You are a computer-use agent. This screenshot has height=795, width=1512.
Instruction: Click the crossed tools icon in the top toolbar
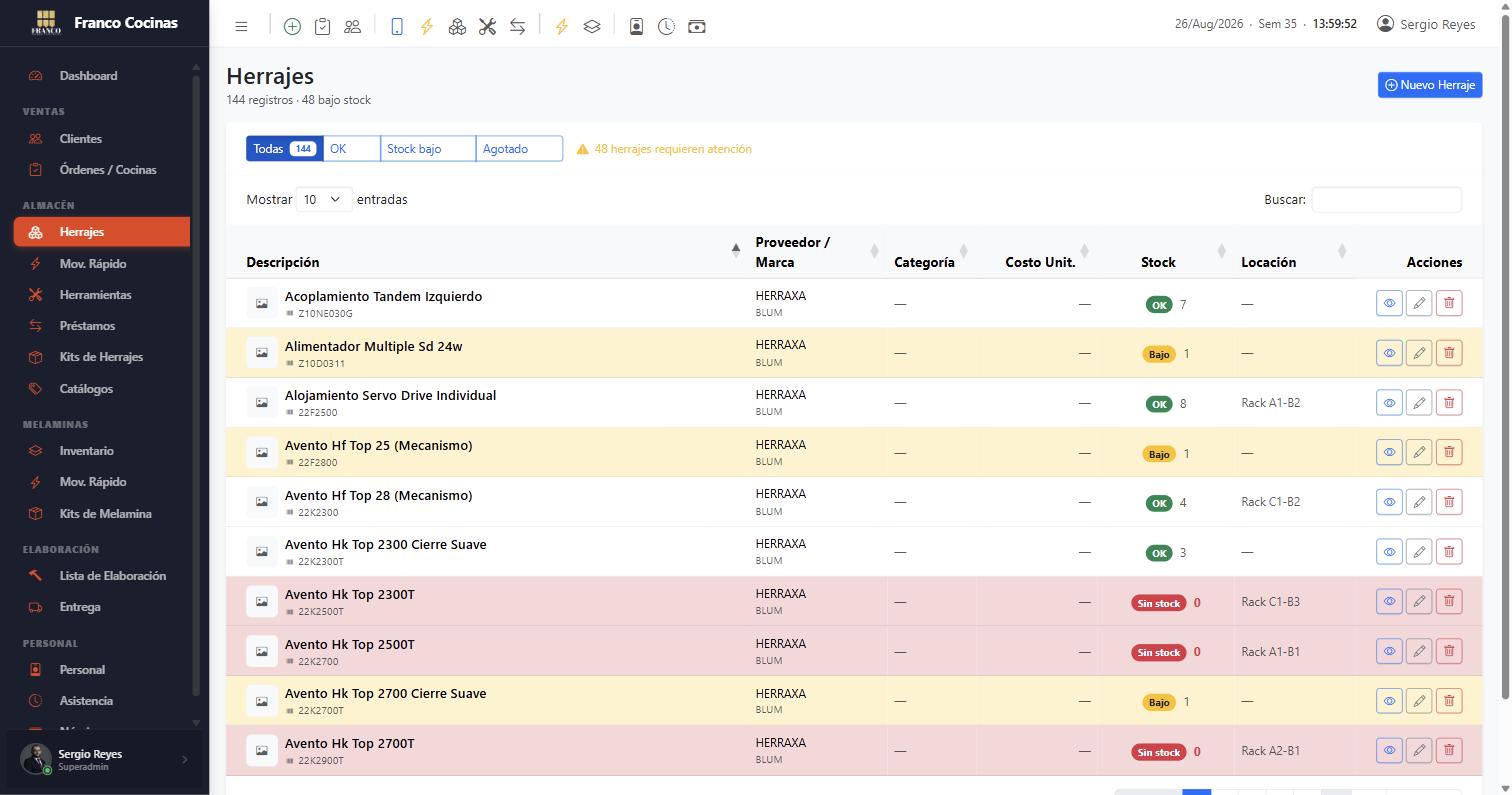click(487, 27)
